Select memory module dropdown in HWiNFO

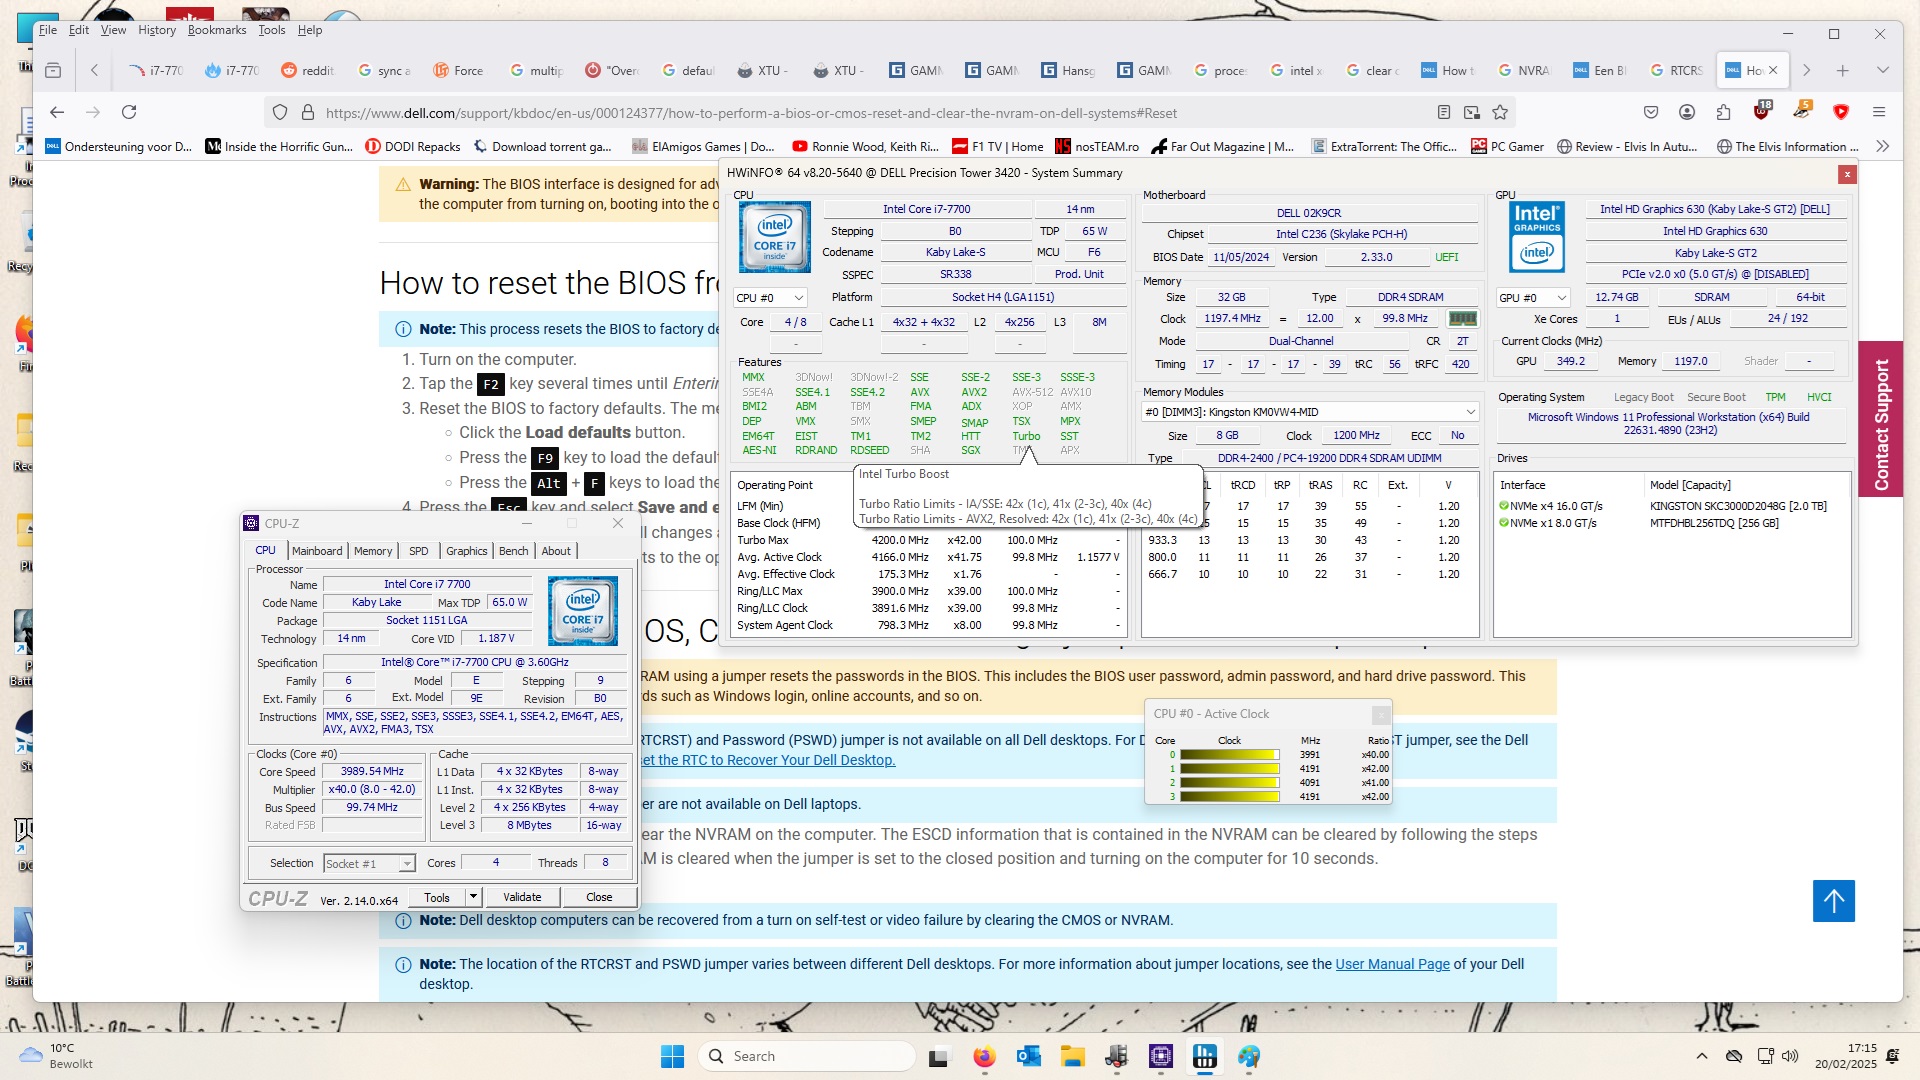1305,410
